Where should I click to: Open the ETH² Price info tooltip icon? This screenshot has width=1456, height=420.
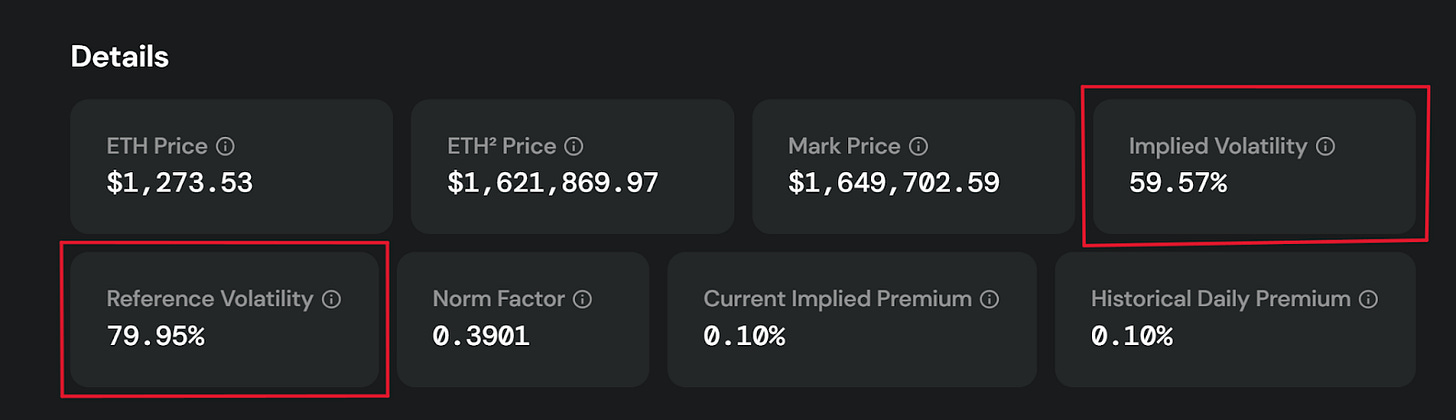pyautogui.click(x=574, y=147)
